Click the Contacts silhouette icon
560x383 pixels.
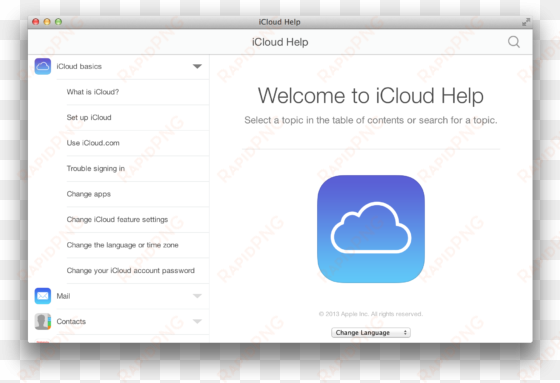pyautogui.click(x=42, y=321)
